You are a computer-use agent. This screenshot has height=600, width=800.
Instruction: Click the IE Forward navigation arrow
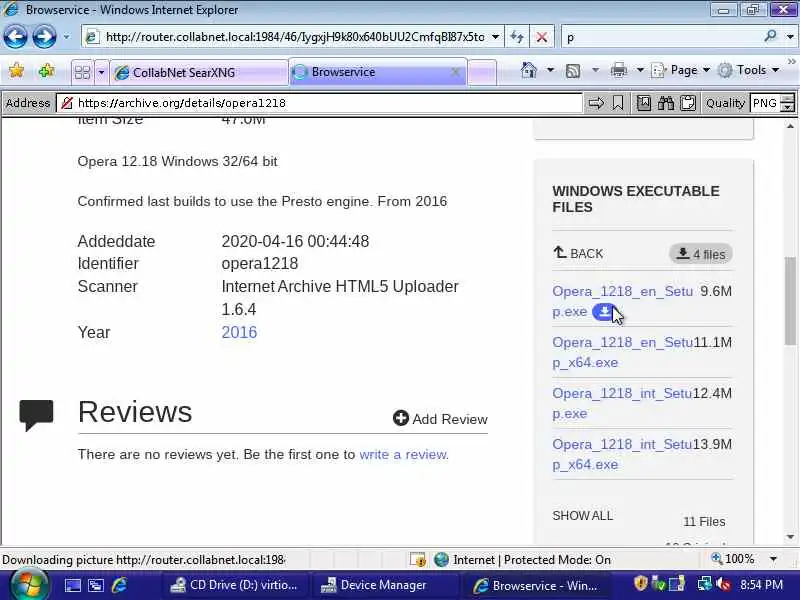pyautogui.click(x=44, y=37)
